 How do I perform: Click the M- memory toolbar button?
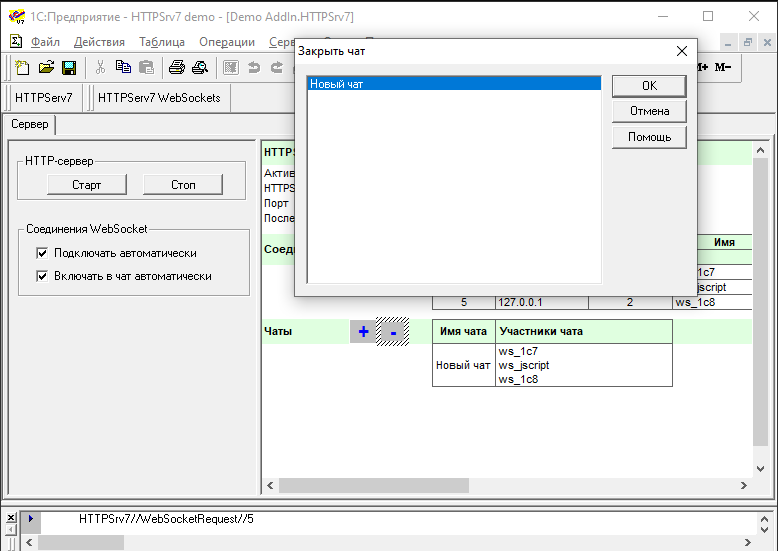(722, 67)
